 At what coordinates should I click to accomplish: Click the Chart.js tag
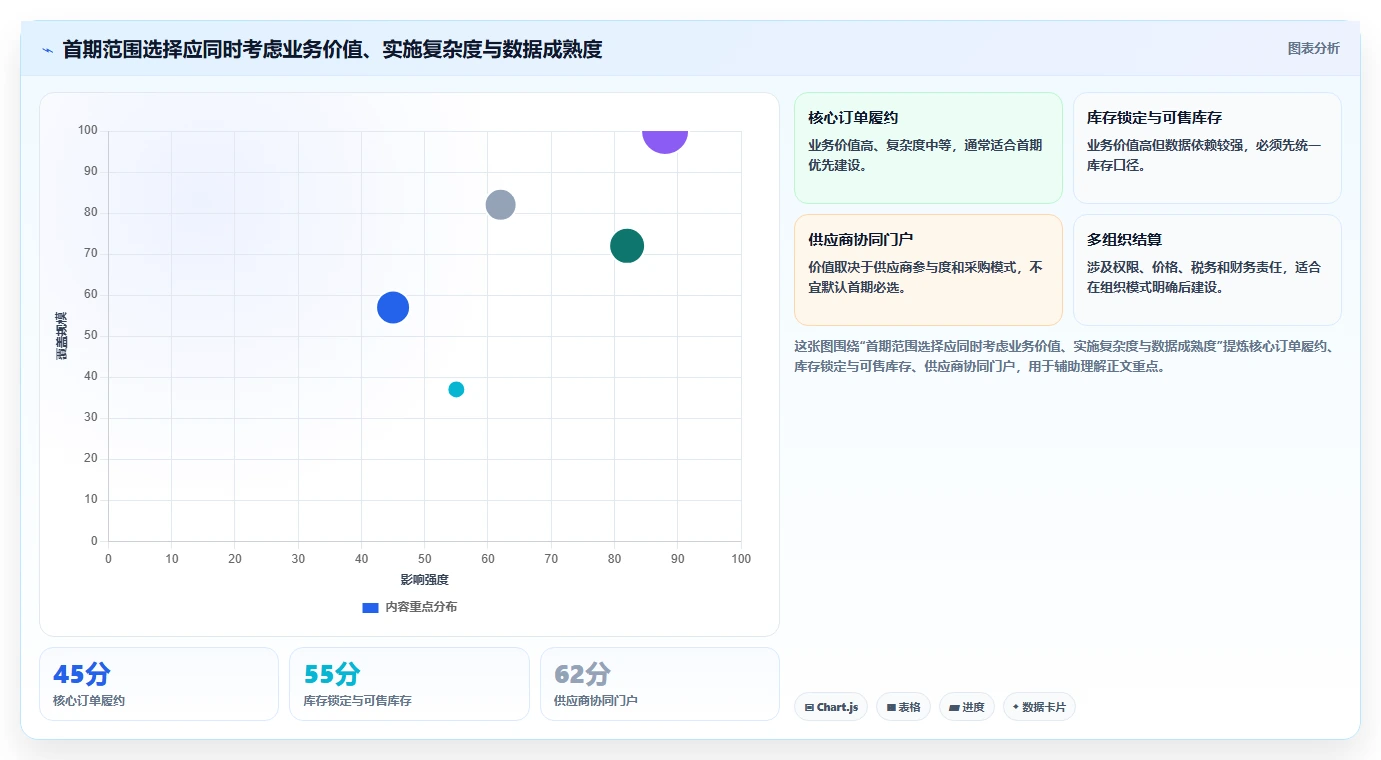[831, 707]
